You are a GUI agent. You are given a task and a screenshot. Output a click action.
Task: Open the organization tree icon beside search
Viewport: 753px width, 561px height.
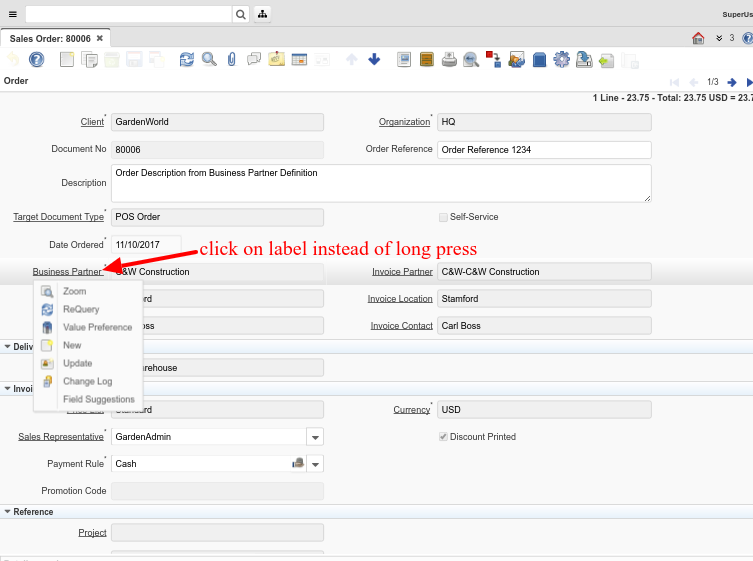[x=263, y=14]
